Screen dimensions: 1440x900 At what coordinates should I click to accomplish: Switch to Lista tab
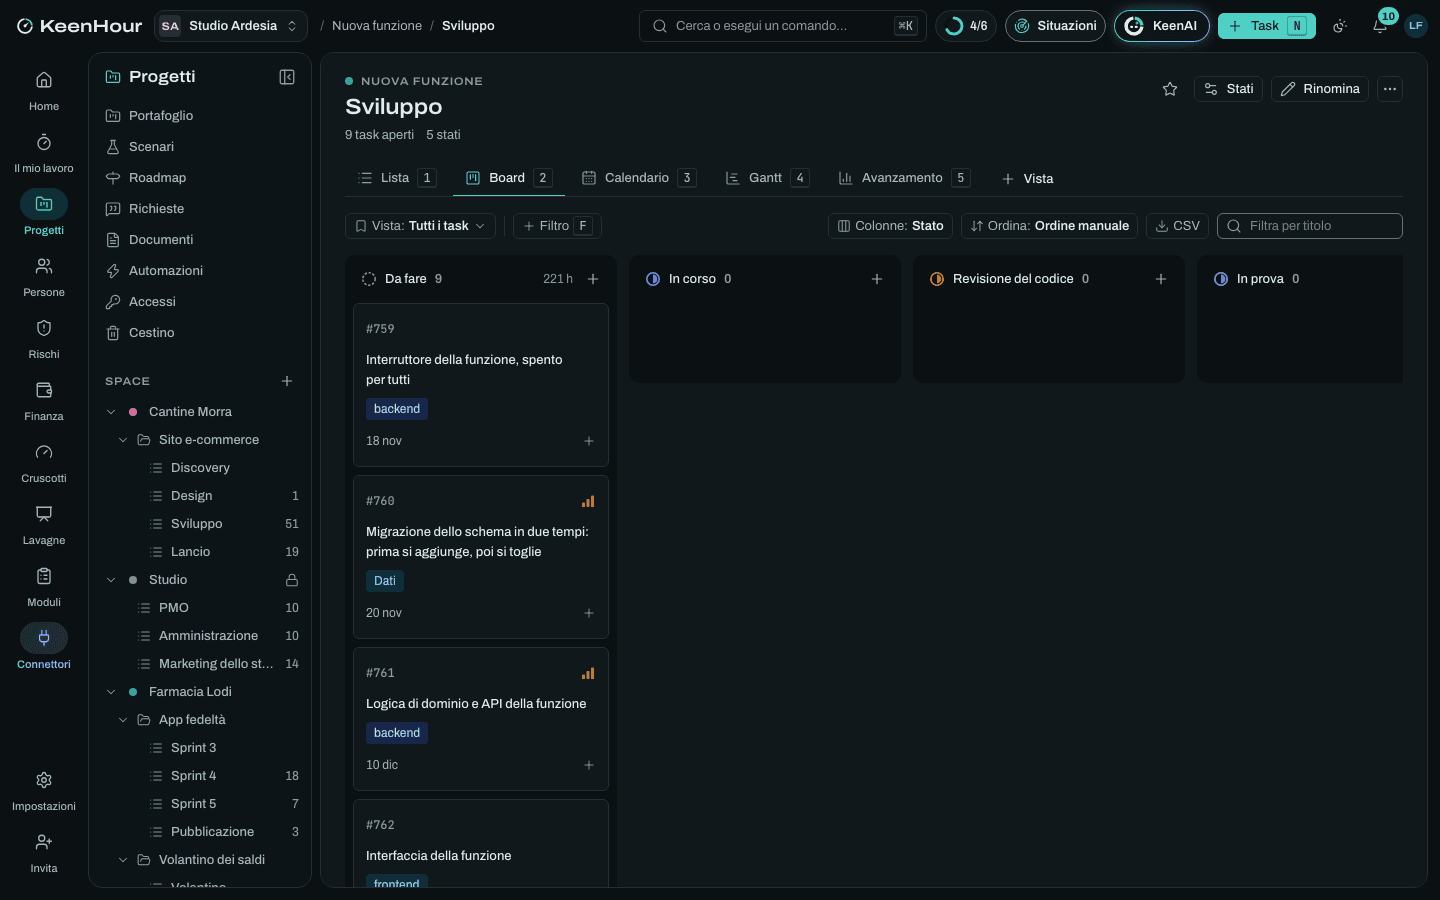pyautogui.click(x=396, y=178)
